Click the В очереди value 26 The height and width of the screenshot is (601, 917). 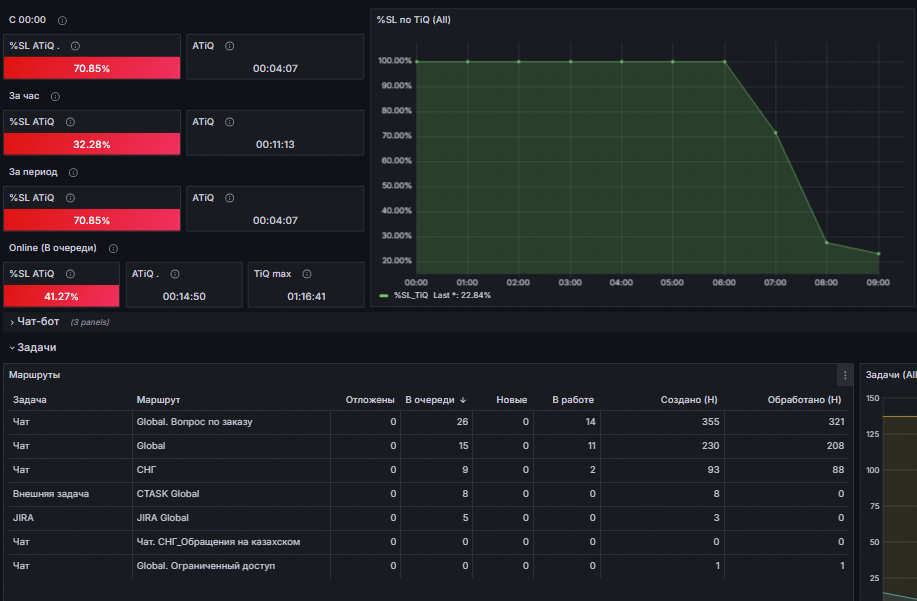(462, 422)
